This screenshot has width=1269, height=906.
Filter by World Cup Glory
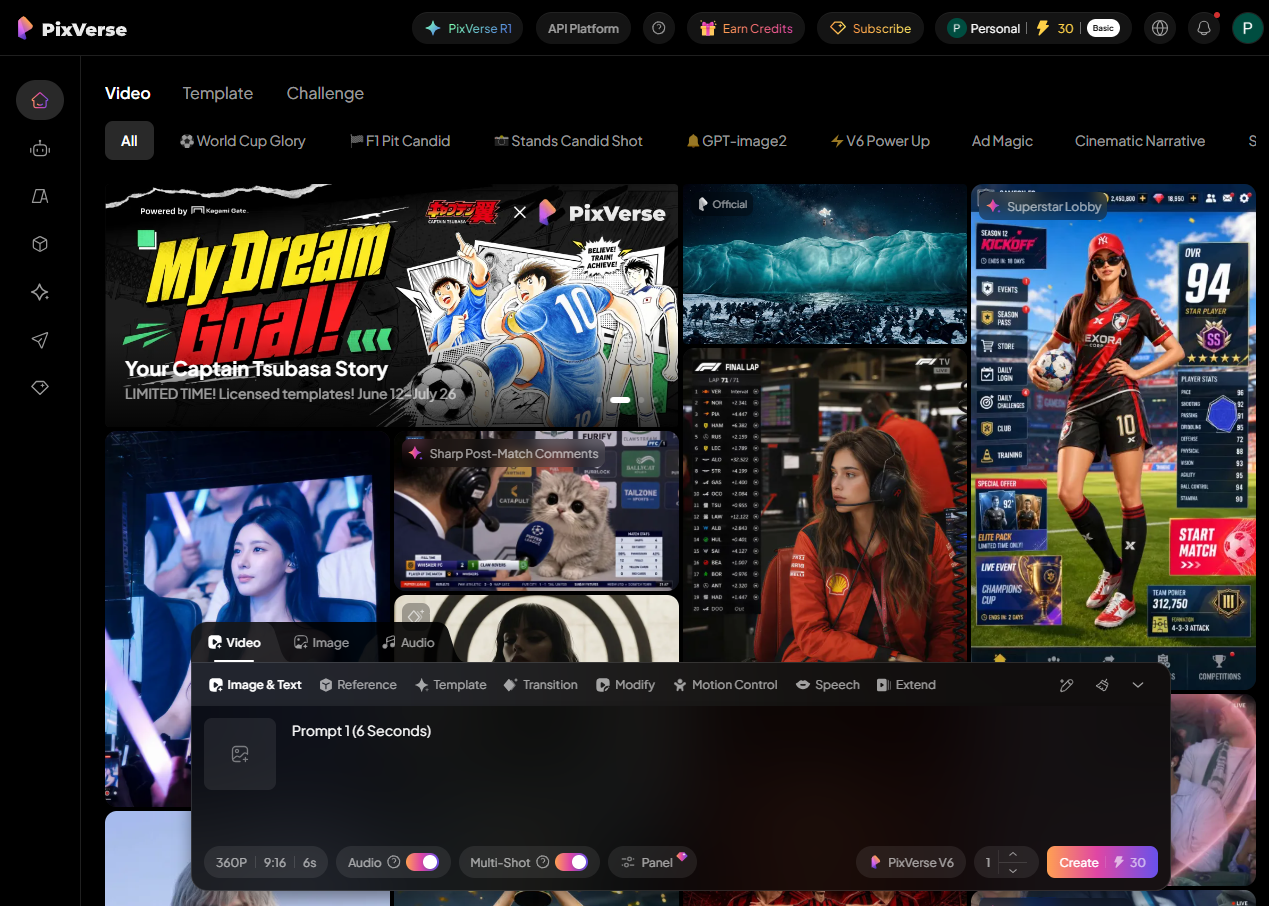coord(243,141)
